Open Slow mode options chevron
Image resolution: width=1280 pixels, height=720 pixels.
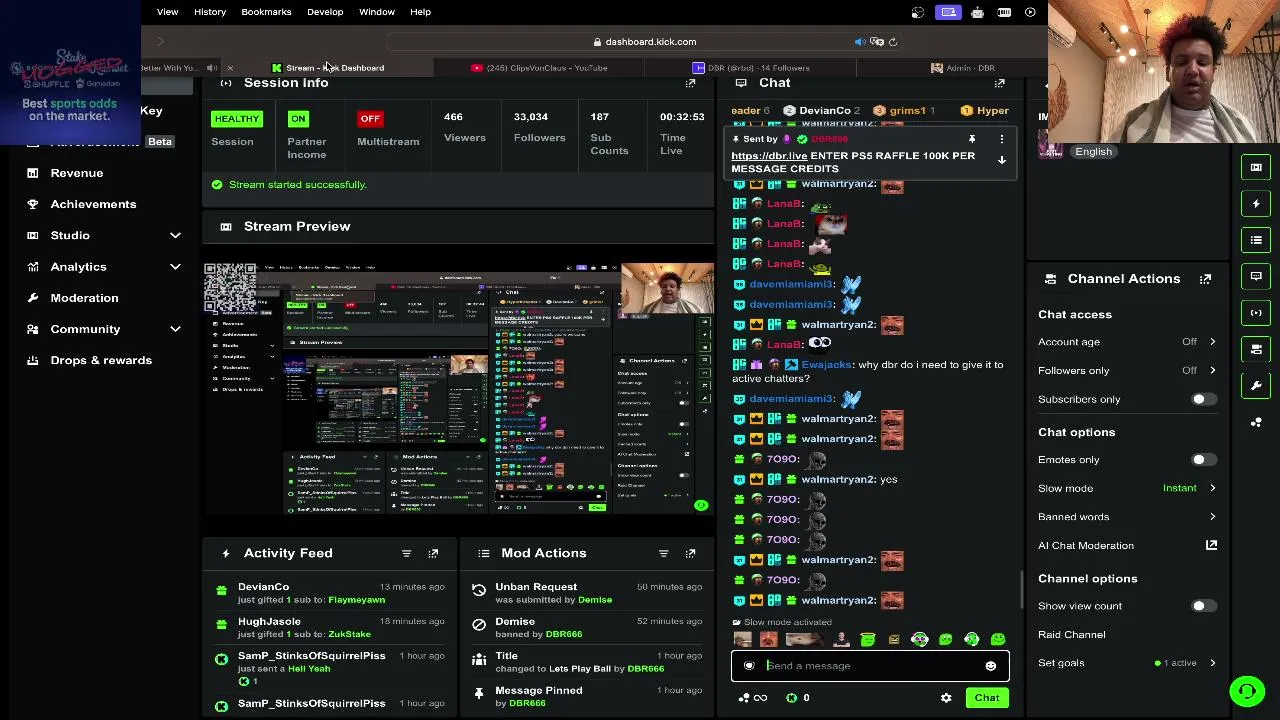(1212, 488)
